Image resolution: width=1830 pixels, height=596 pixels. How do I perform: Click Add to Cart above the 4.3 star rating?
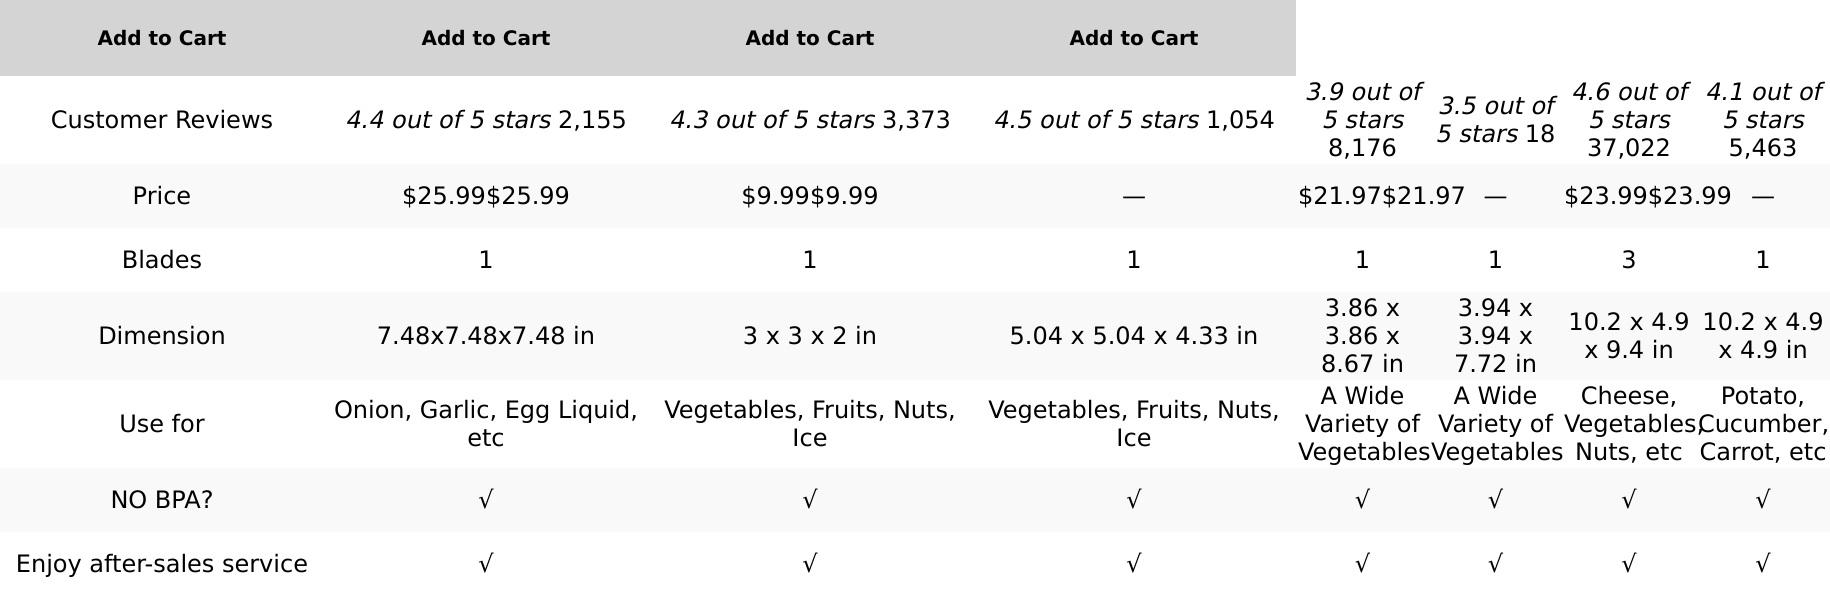click(809, 38)
